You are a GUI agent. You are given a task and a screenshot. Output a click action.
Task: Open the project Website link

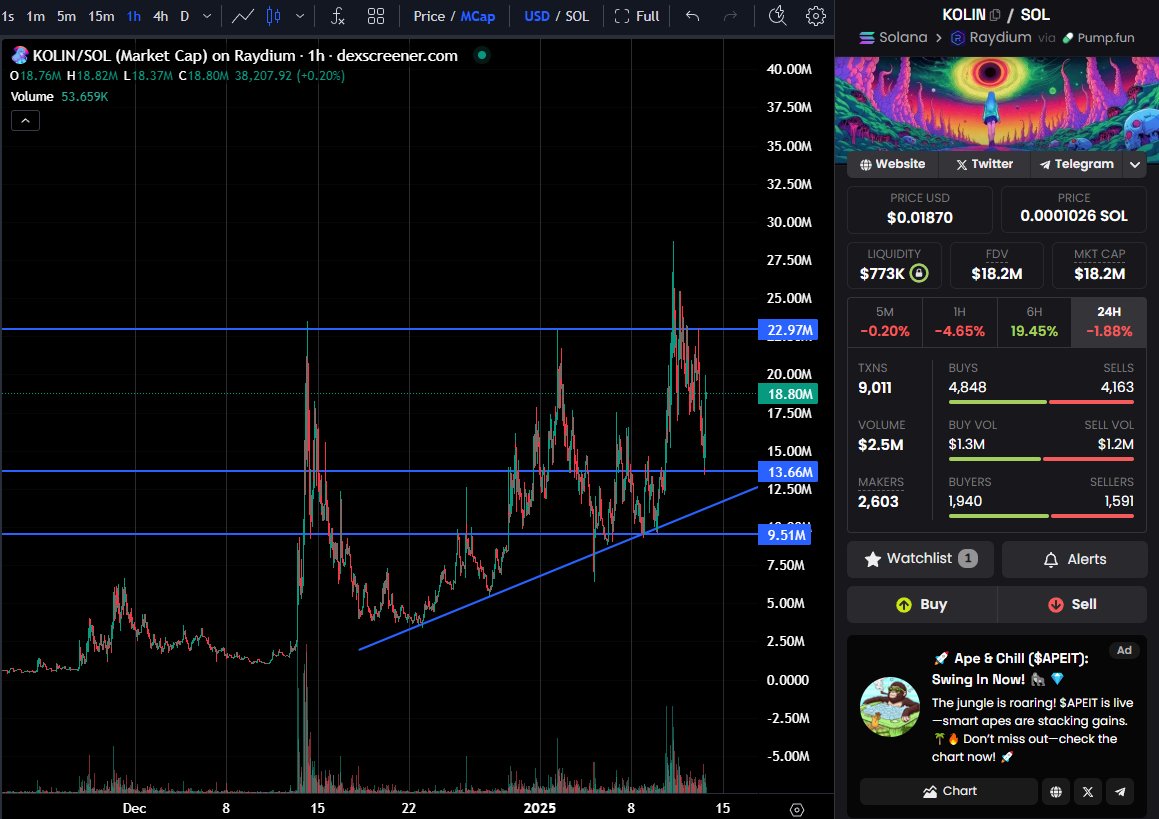pyautogui.click(x=892, y=164)
